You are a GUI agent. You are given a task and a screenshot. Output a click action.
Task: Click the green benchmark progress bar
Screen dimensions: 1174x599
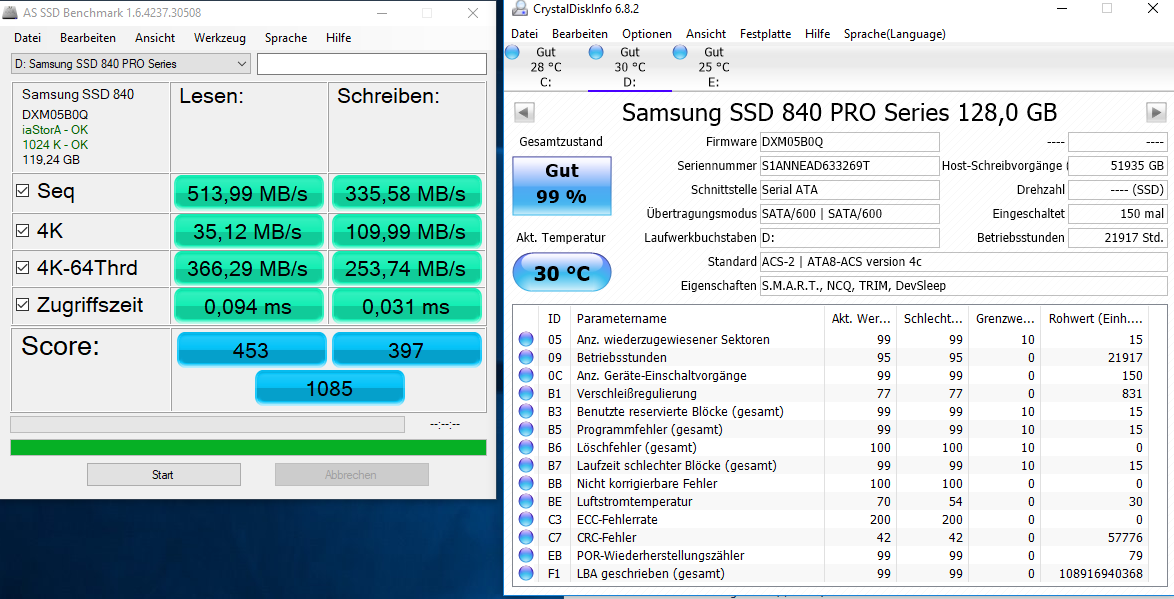(248, 448)
